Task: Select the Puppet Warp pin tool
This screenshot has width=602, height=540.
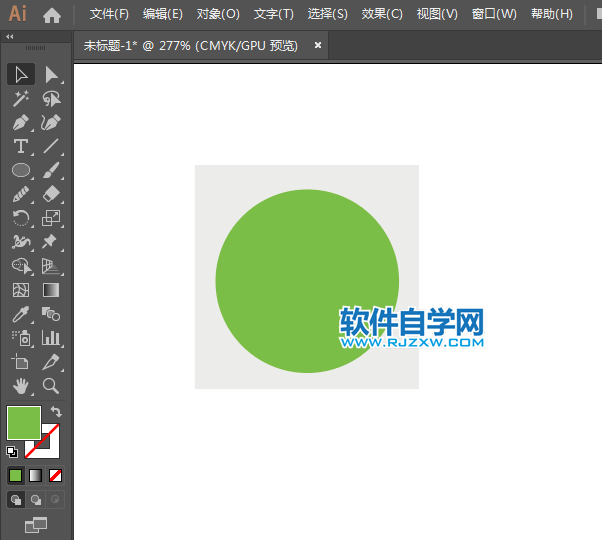Action: click(x=51, y=242)
